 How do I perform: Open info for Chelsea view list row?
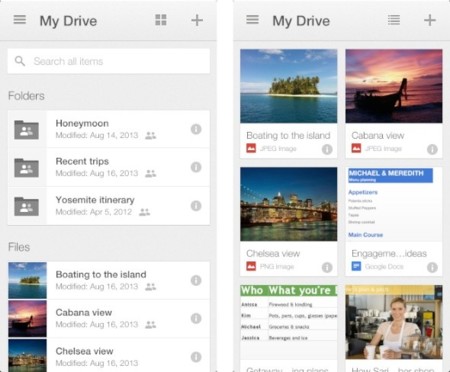(196, 357)
